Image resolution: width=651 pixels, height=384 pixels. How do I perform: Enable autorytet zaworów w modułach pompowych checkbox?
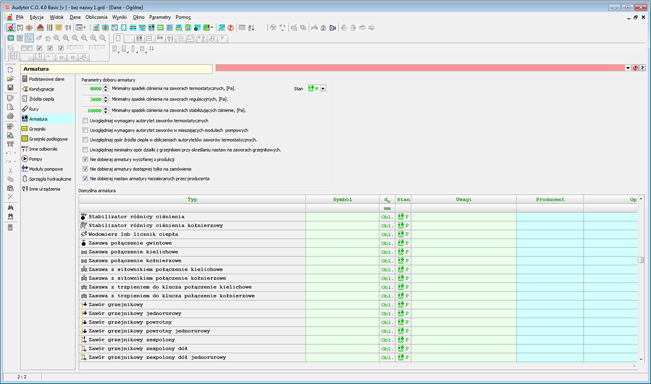85,130
